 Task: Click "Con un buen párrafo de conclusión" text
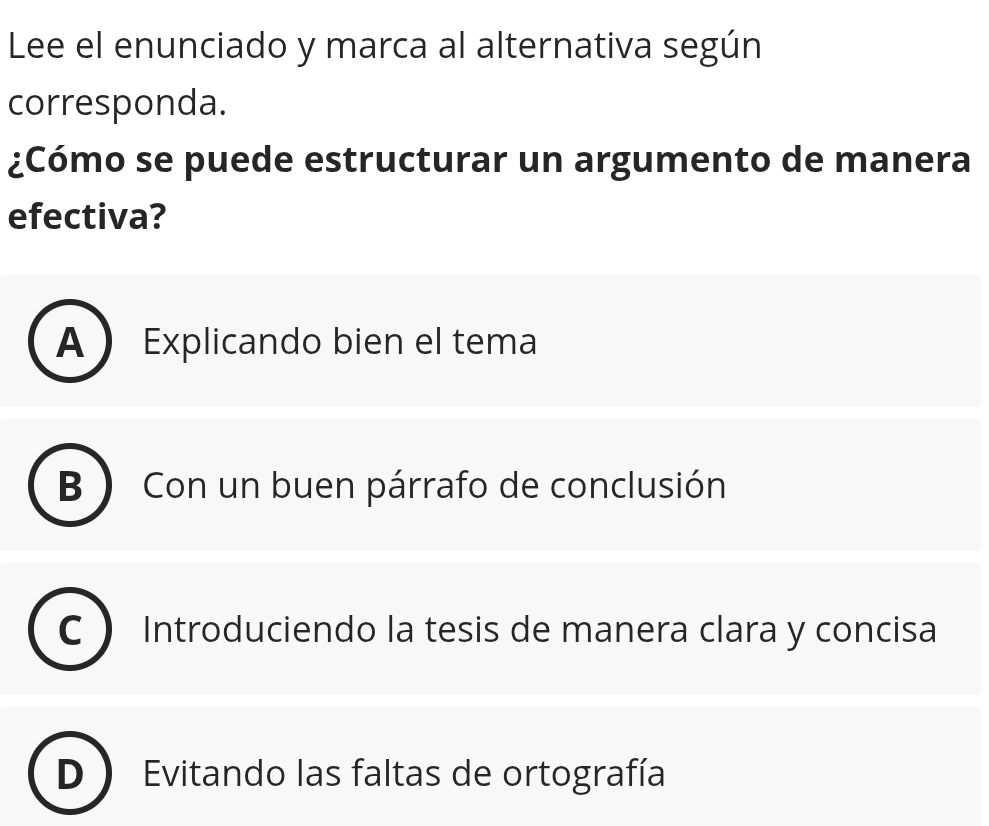[434, 486]
